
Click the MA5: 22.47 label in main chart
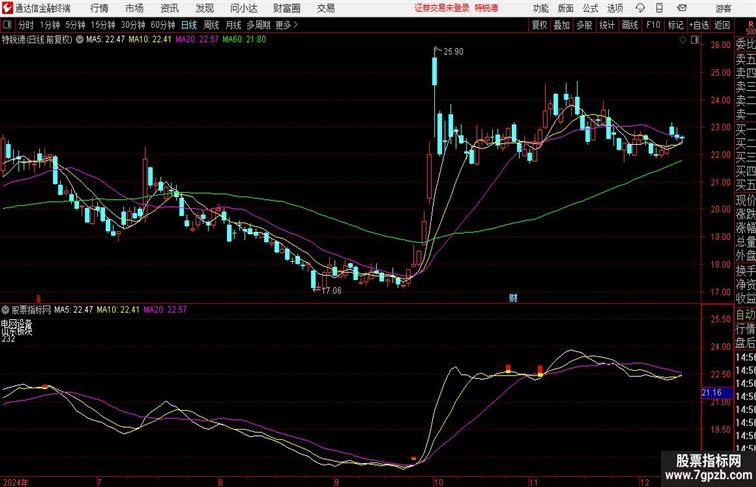click(x=106, y=40)
